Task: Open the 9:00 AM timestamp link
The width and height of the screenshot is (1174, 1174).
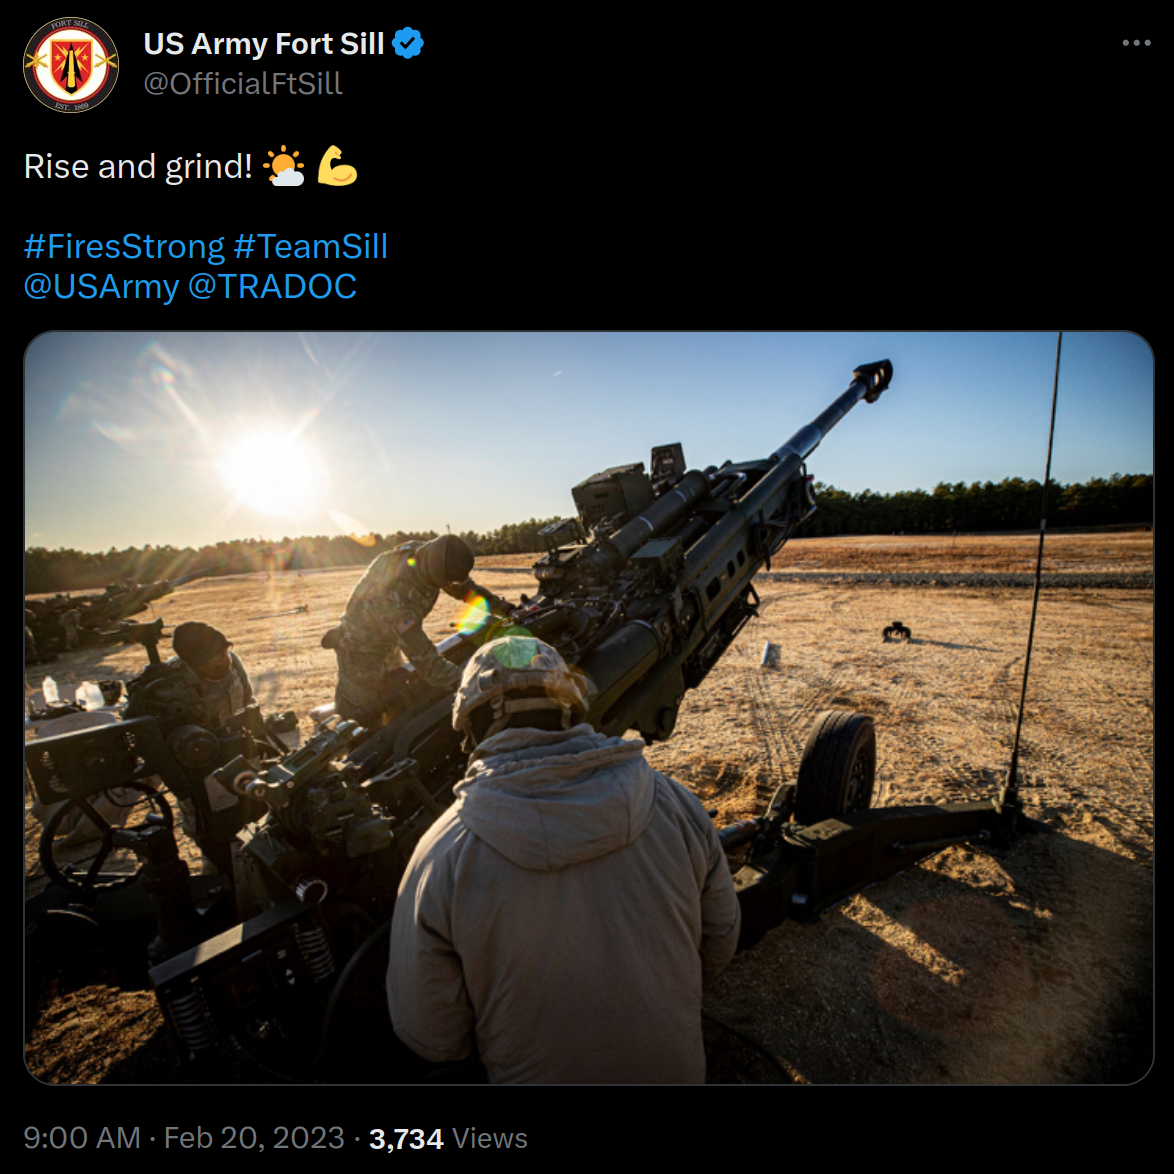Action: point(82,1138)
